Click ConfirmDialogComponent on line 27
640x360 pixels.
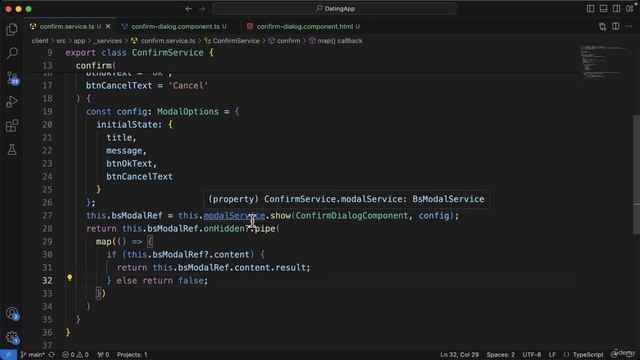point(351,216)
